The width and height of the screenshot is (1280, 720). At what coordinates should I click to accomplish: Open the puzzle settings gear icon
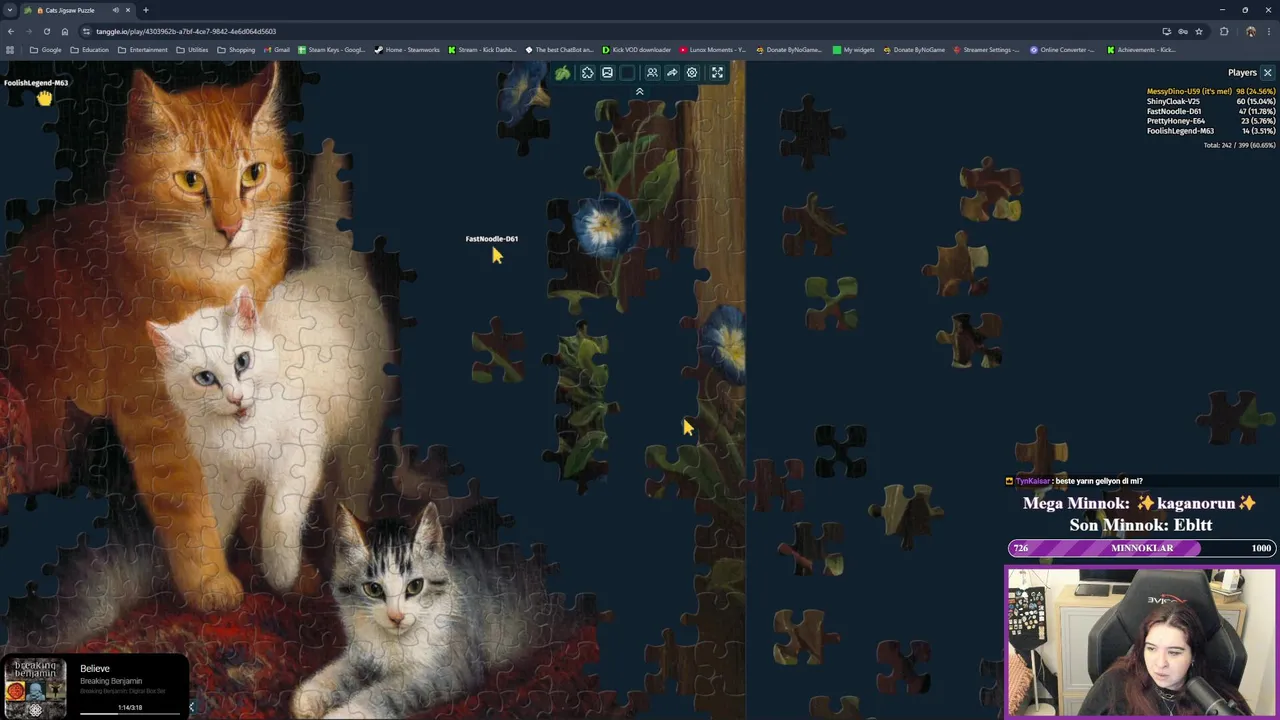coord(691,73)
